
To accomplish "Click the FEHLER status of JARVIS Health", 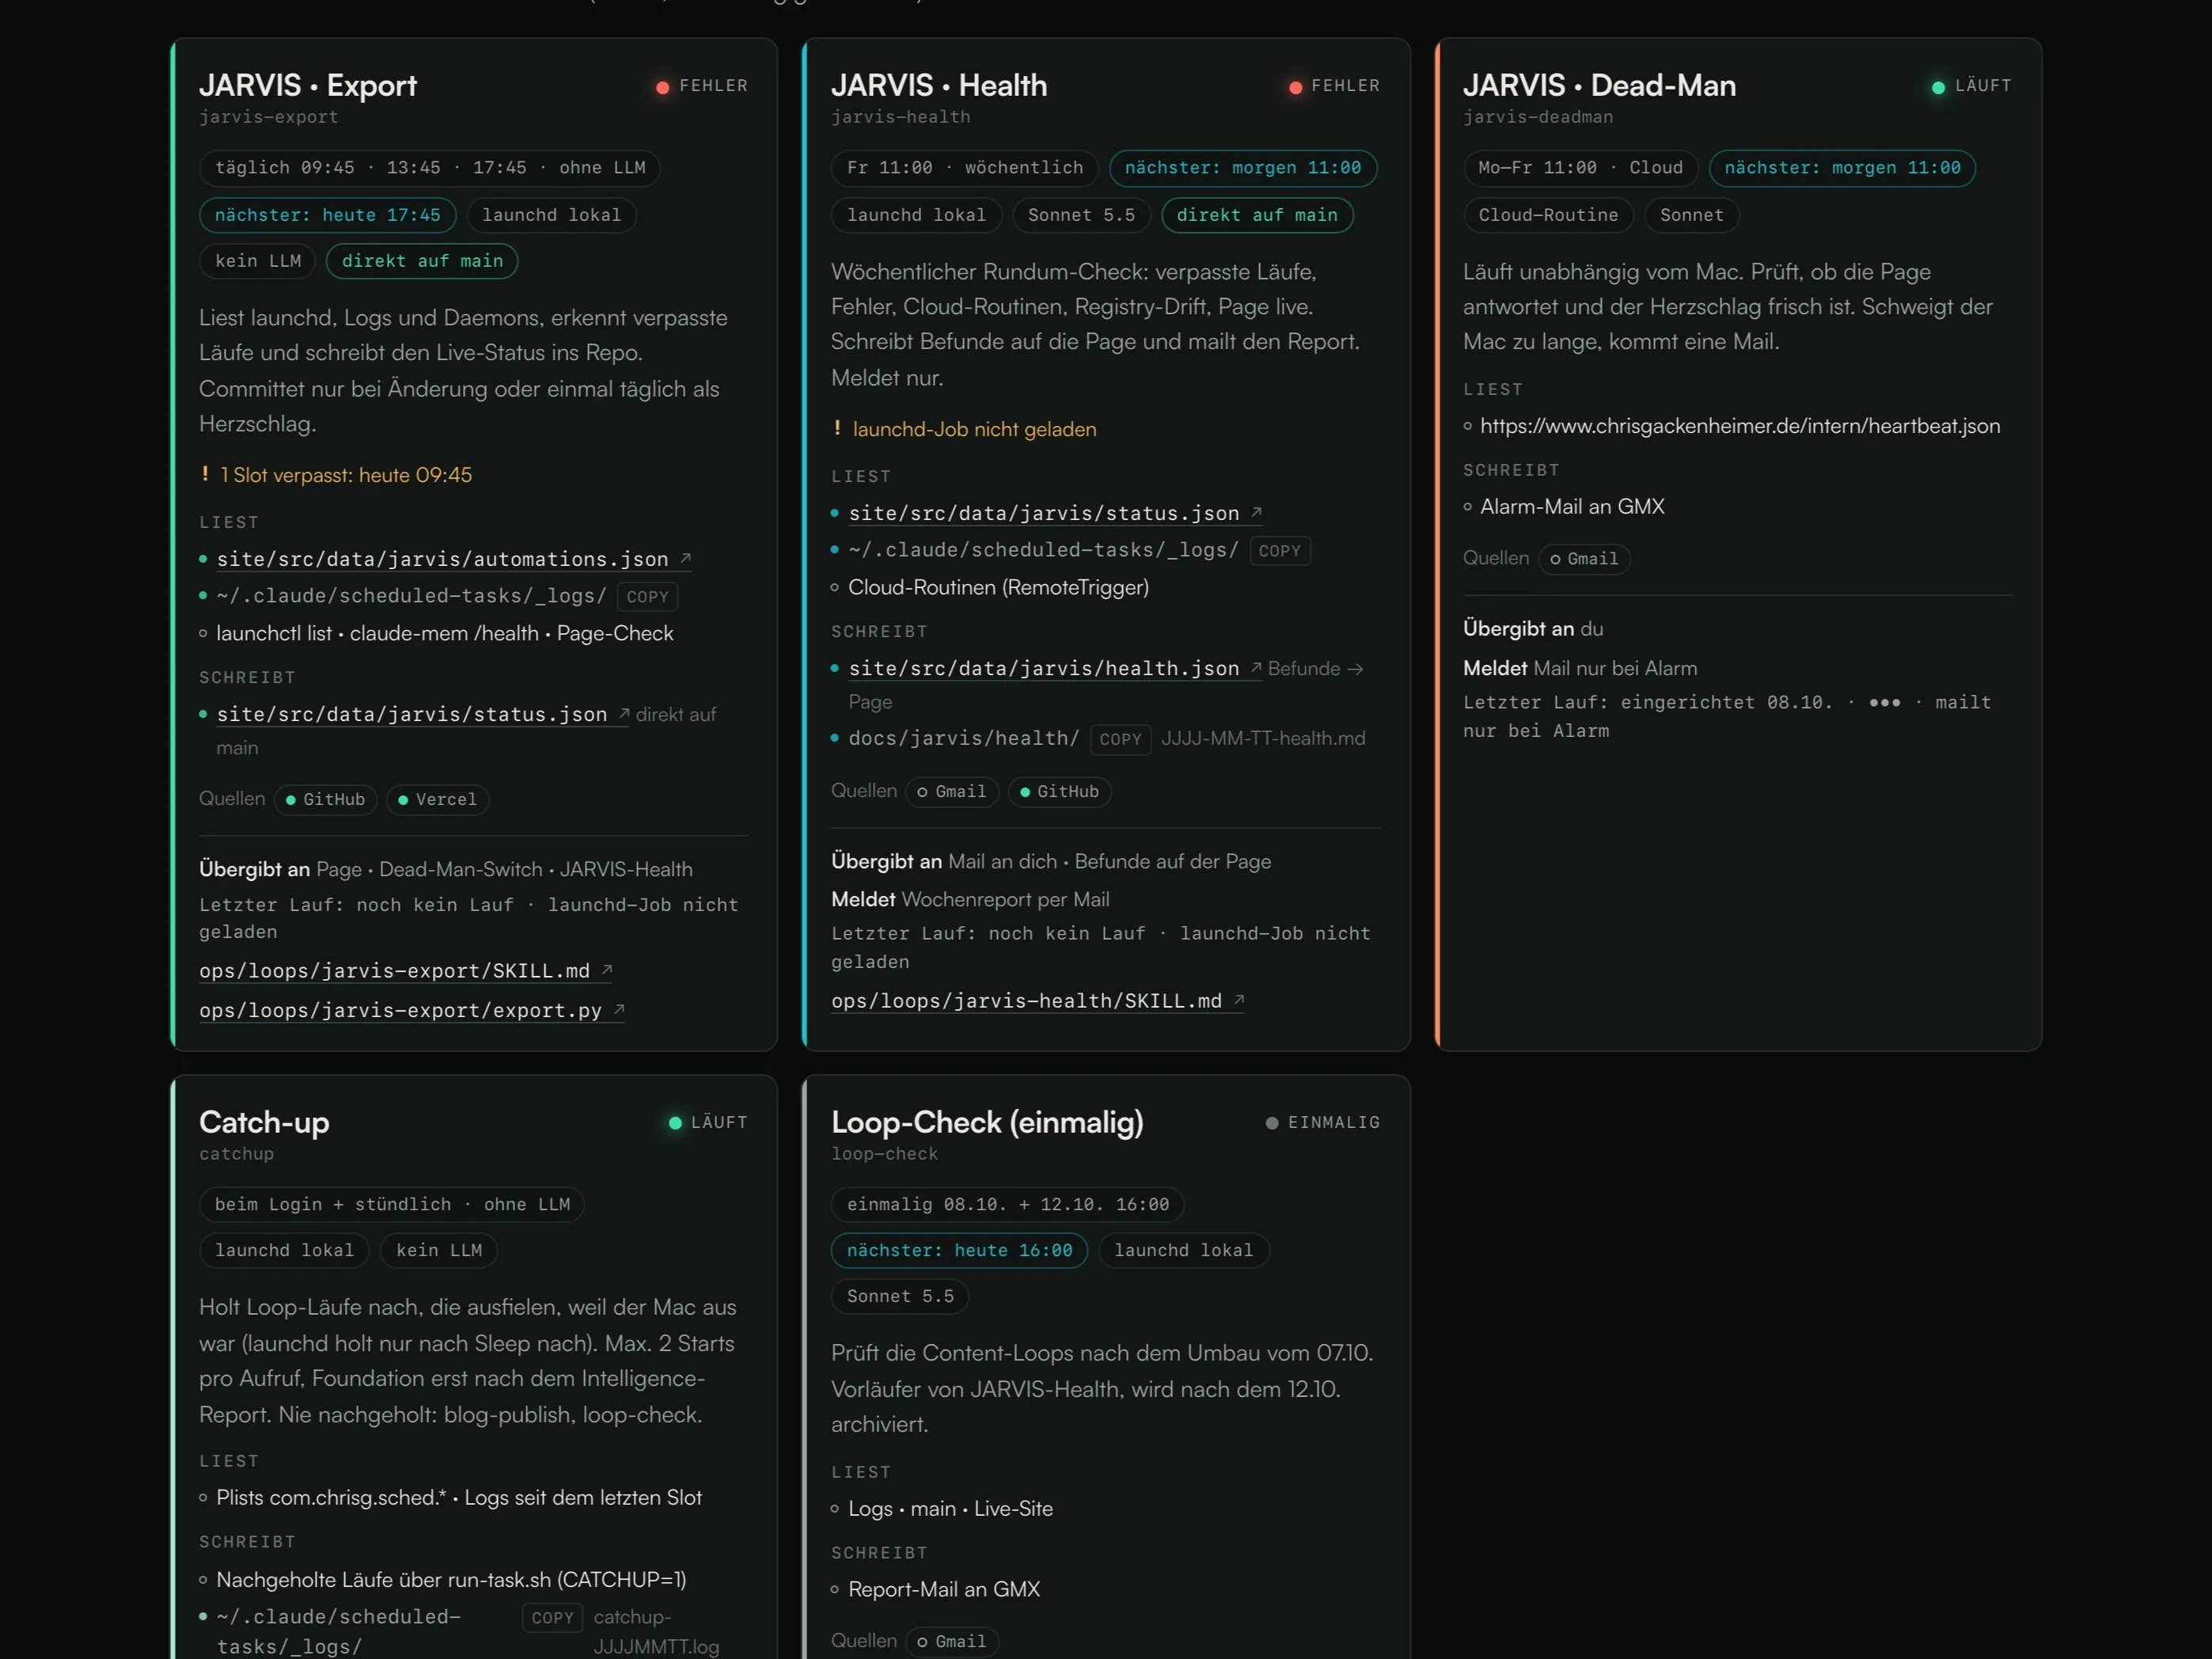I will coord(1334,86).
